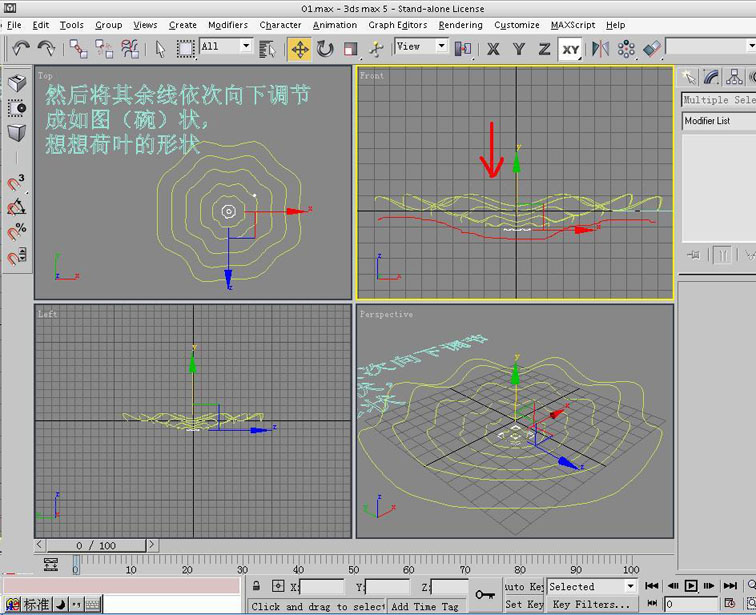Click the time slider left arrow
The width and height of the screenshot is (756, 615).
[x=40, y=545]
